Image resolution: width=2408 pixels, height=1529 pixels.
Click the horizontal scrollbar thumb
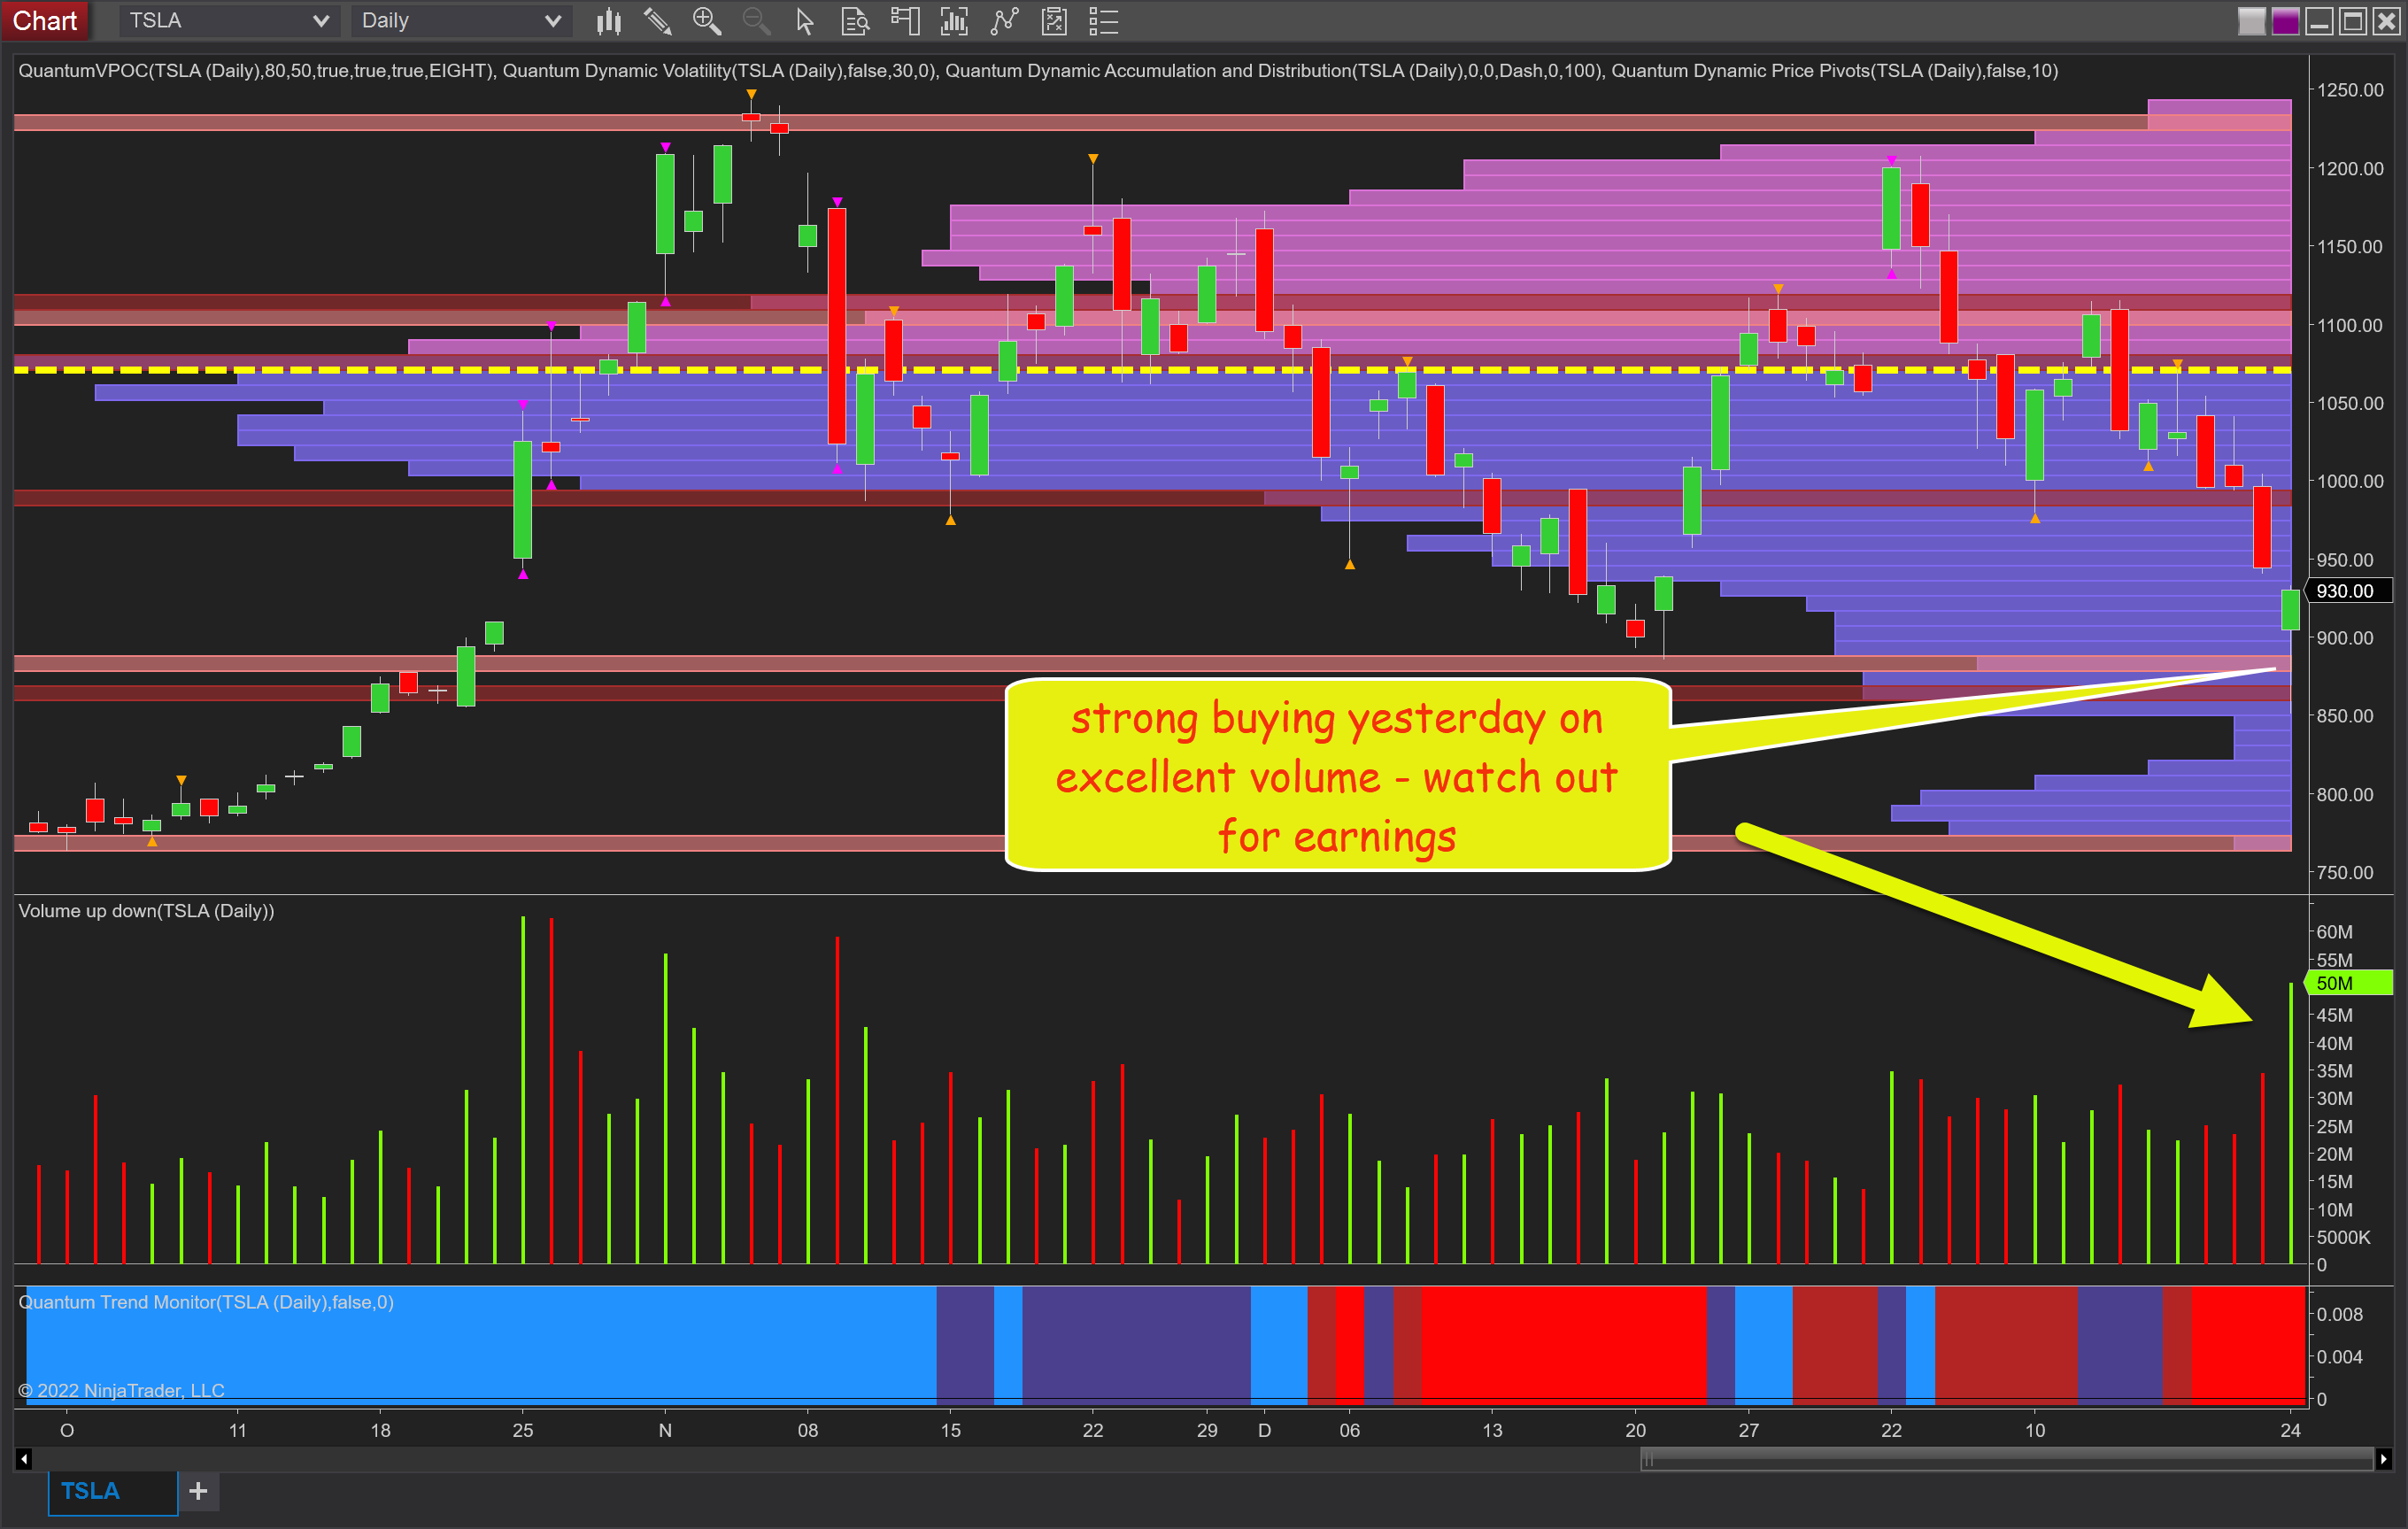(2007, 1459)
